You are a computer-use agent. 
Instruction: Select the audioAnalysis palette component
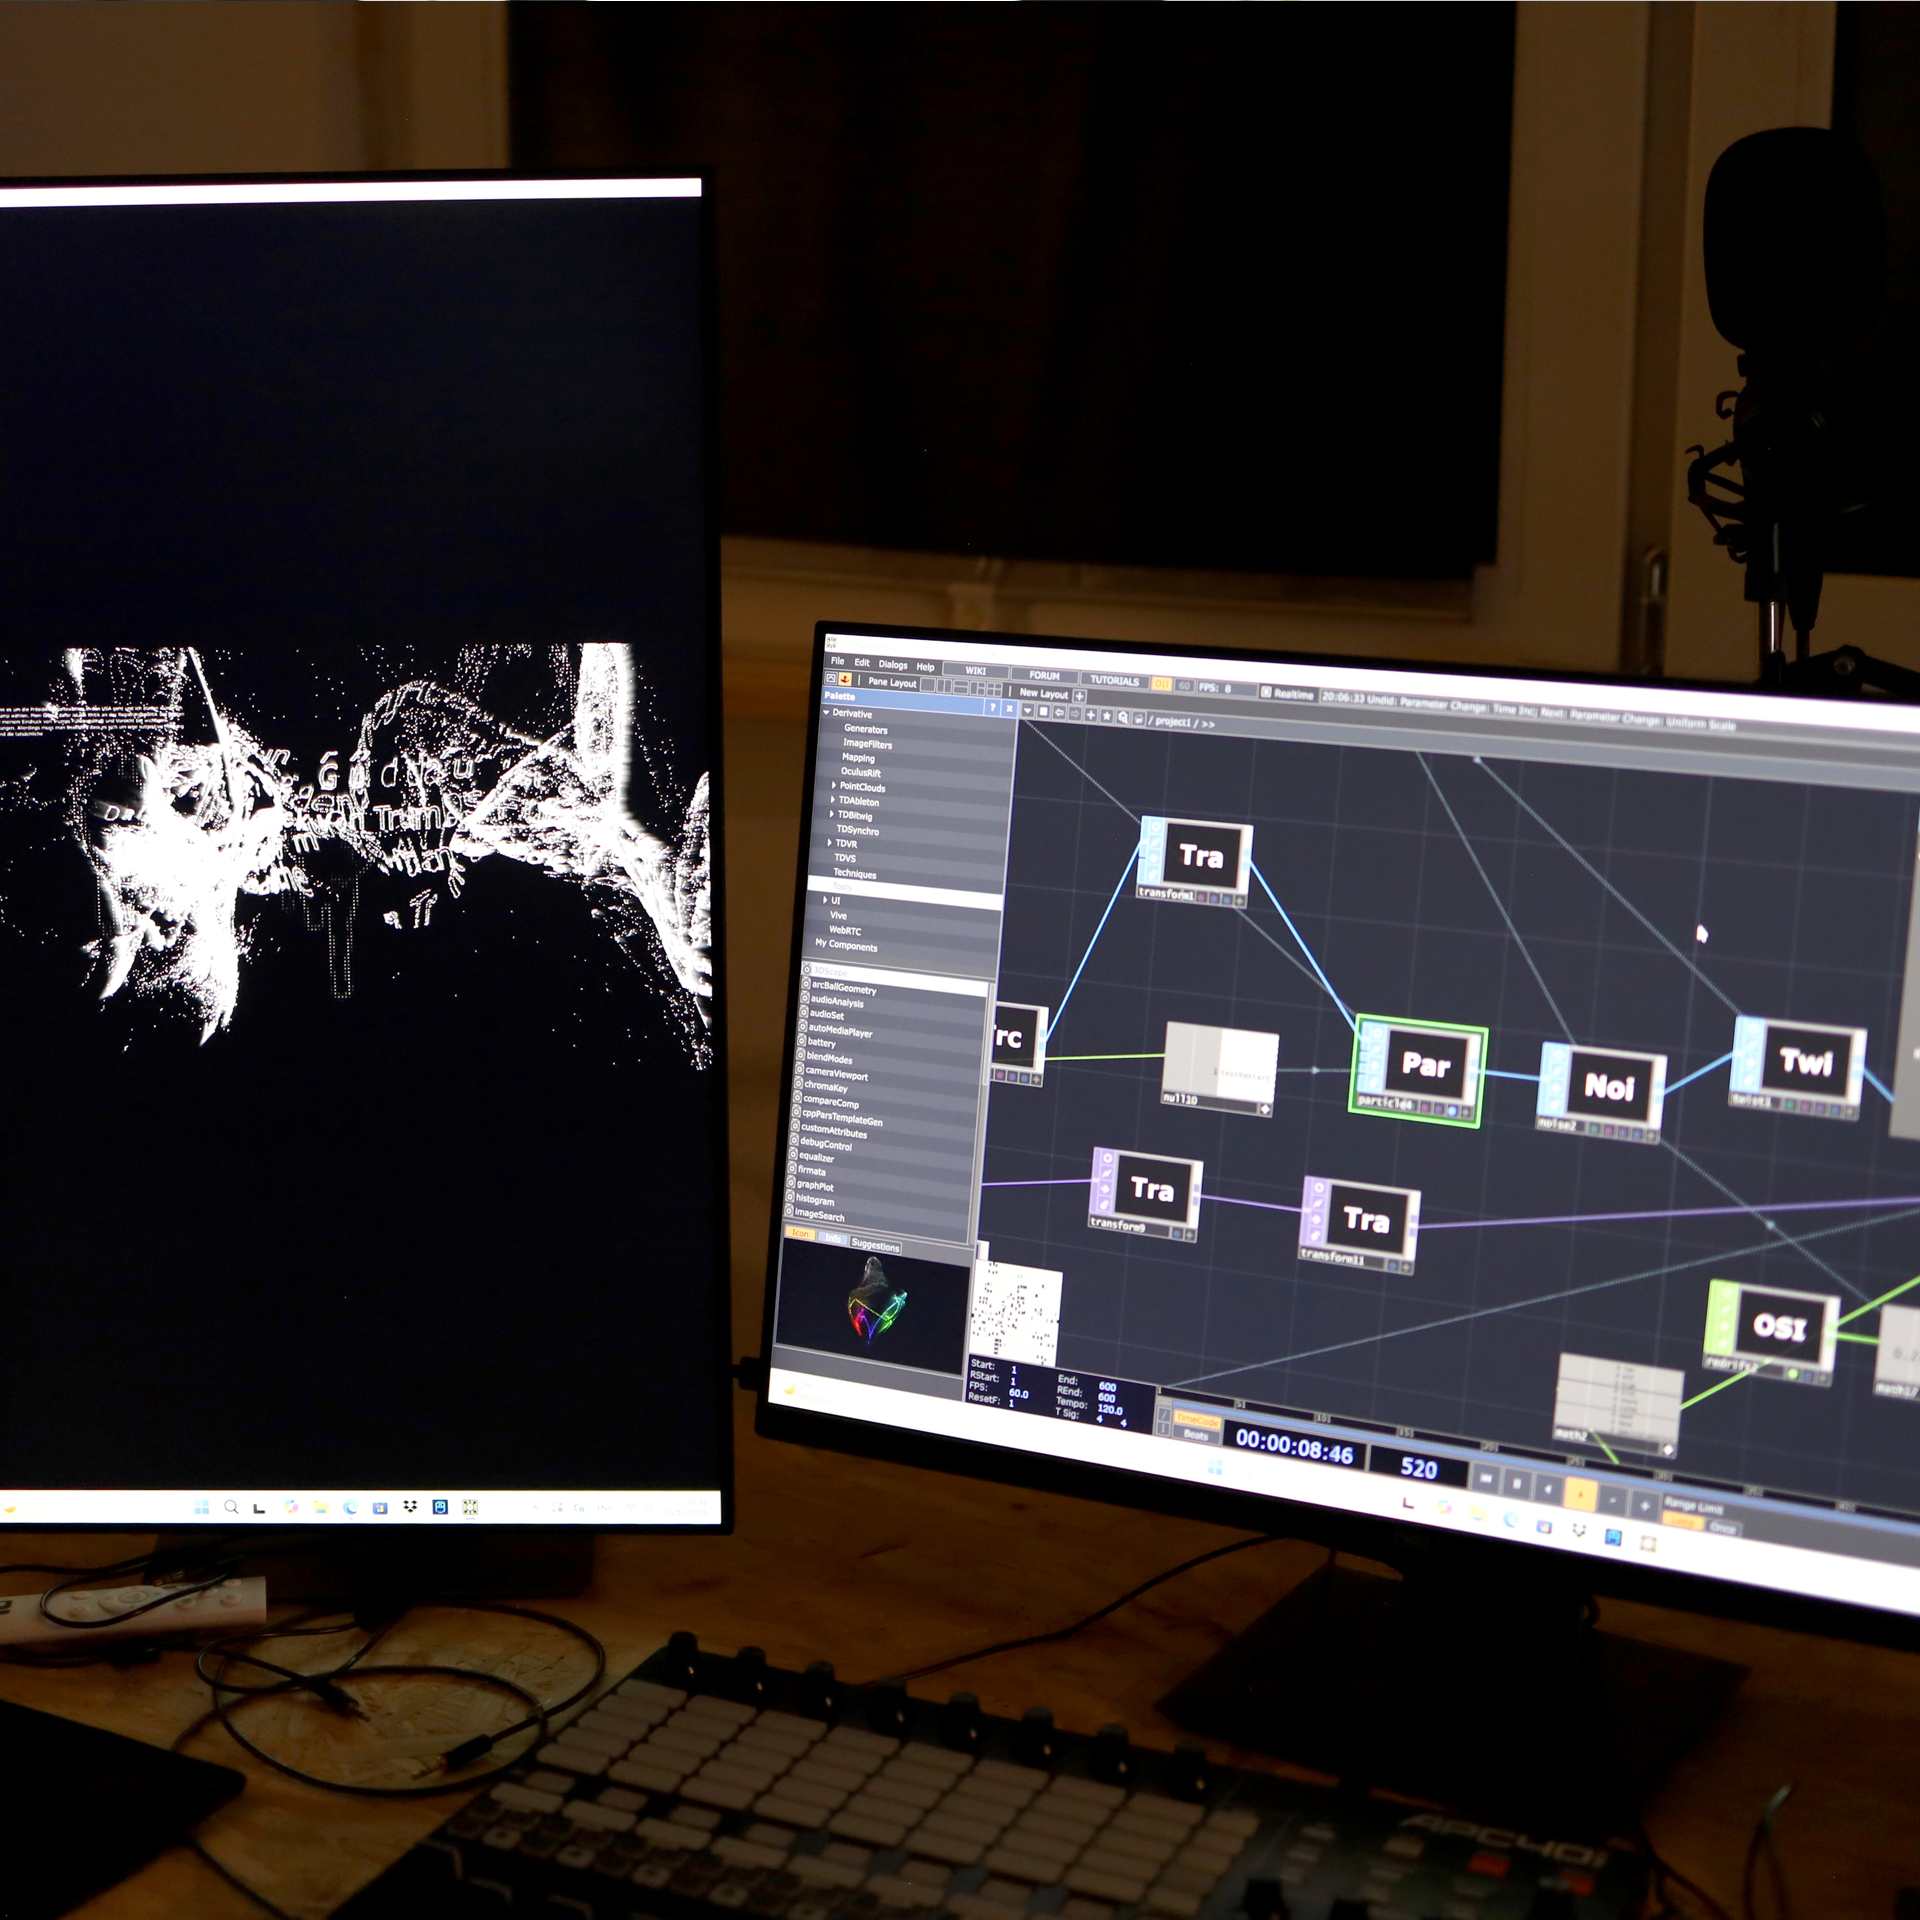836,1001
